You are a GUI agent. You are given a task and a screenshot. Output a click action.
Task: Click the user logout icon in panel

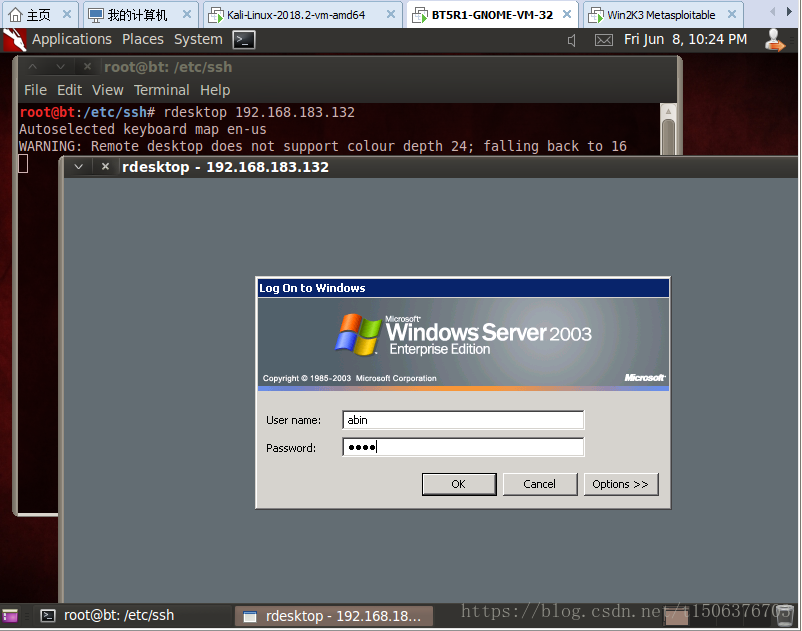pos(774,40)
